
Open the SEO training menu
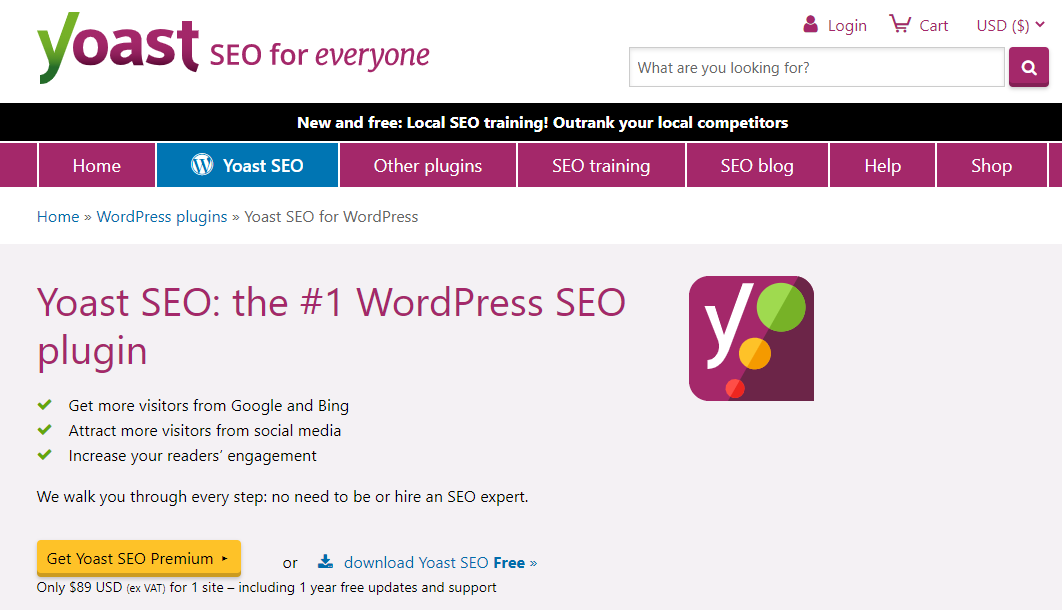point(601,165)
